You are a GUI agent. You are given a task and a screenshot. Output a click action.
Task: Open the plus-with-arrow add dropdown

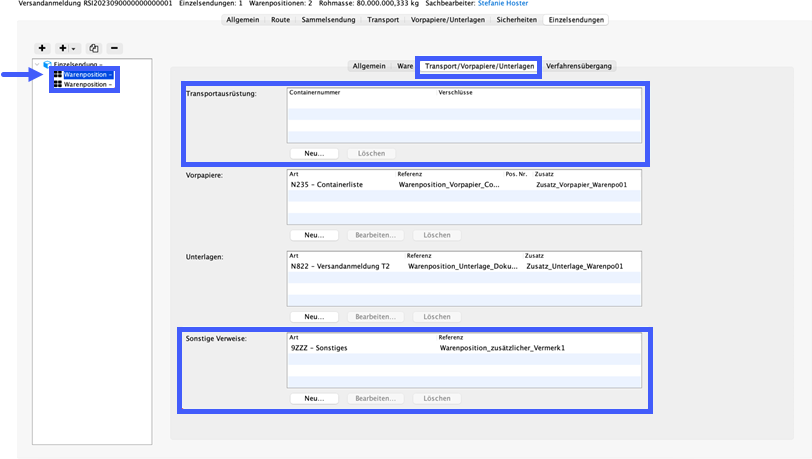66,48
